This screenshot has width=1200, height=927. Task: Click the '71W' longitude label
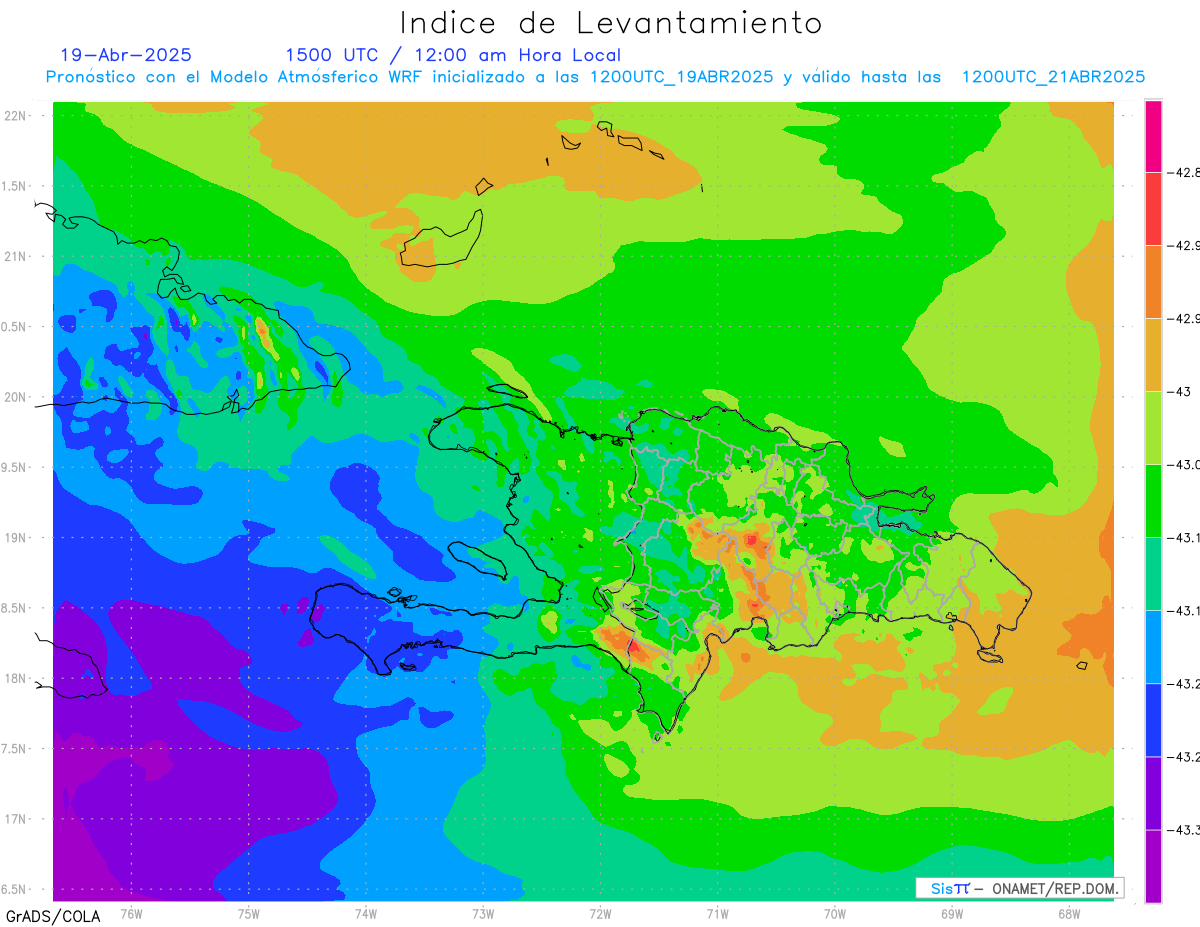coord(718,914)
